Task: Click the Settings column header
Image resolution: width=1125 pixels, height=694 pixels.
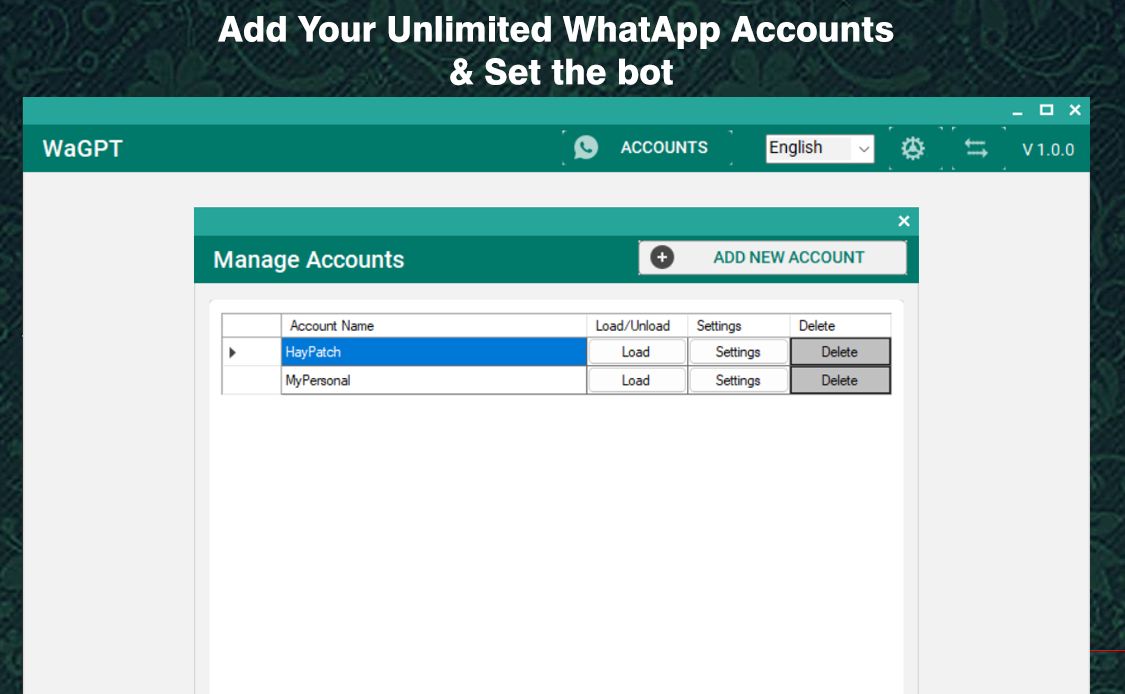Action: pos(739,326)
